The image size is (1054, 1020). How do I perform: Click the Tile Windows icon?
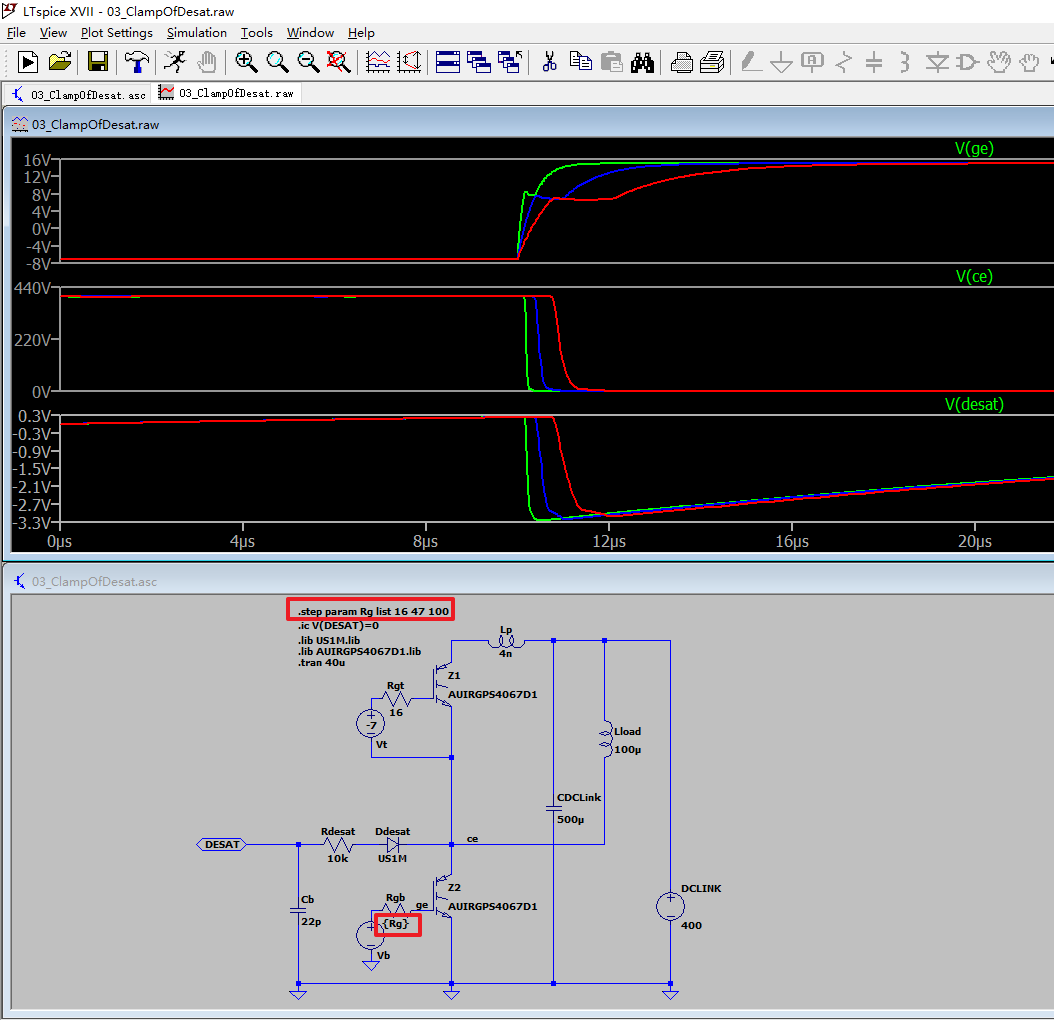click(448, 62)
